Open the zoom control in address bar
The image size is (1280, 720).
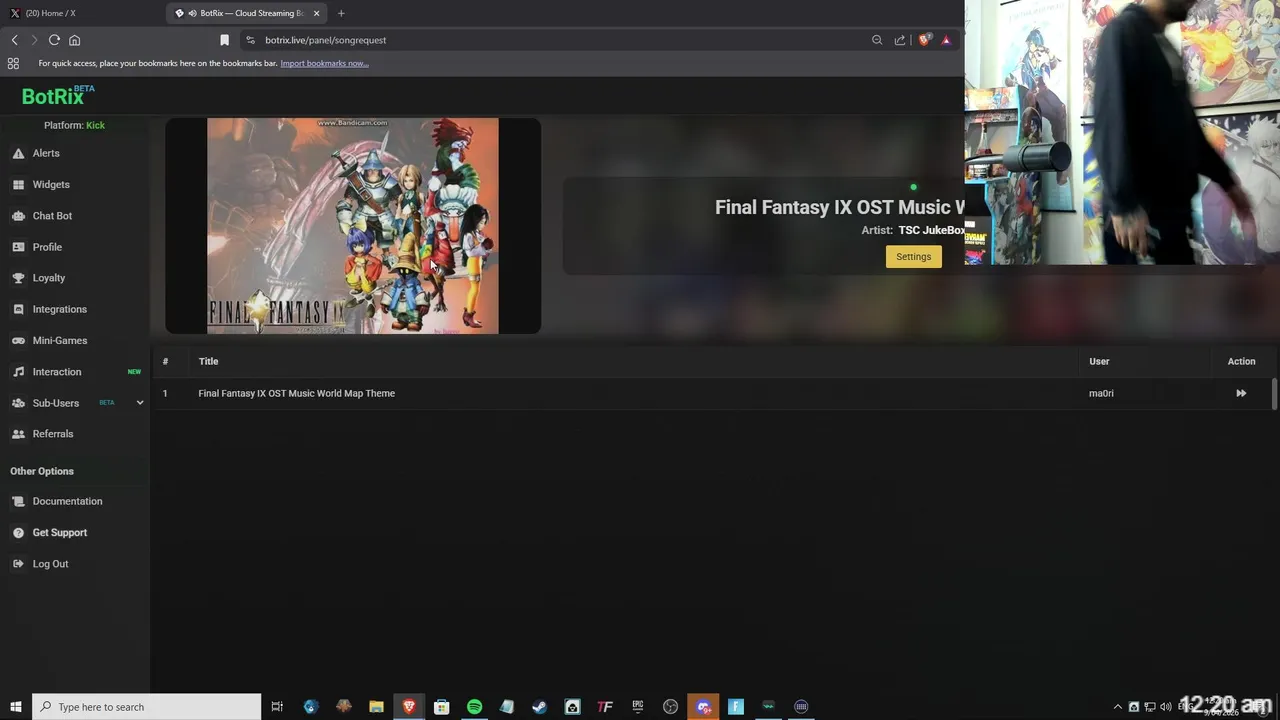(x=877, y=40)
